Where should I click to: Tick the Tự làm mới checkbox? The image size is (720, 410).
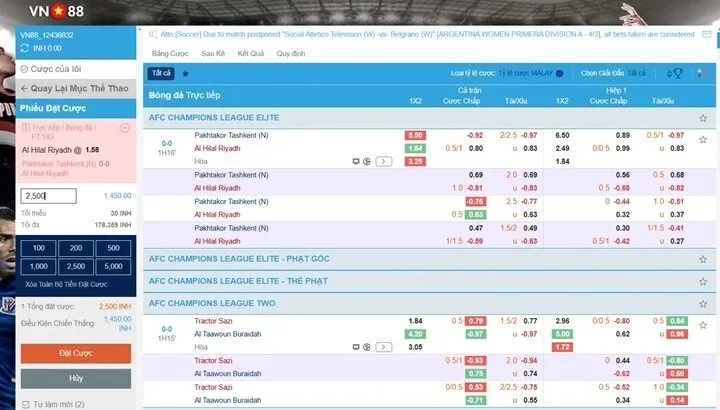(24, 405)
